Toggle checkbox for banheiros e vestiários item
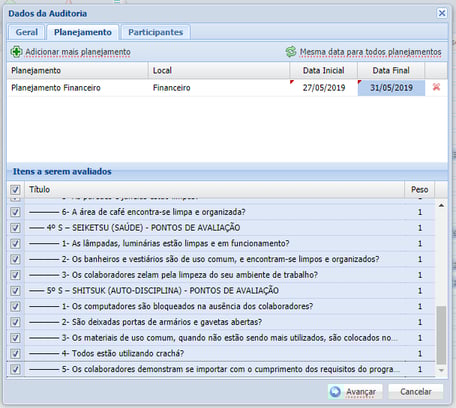The image size is (456, 408). click(x=15, y=259)
